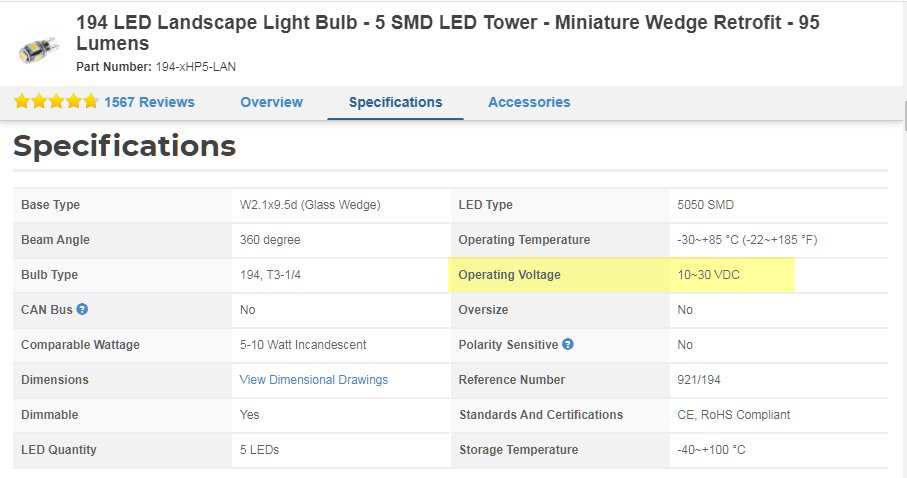The image size is (907, 478).
Task: Click the highlighted Operating Voltage label
Action: (x=509, y=275)
